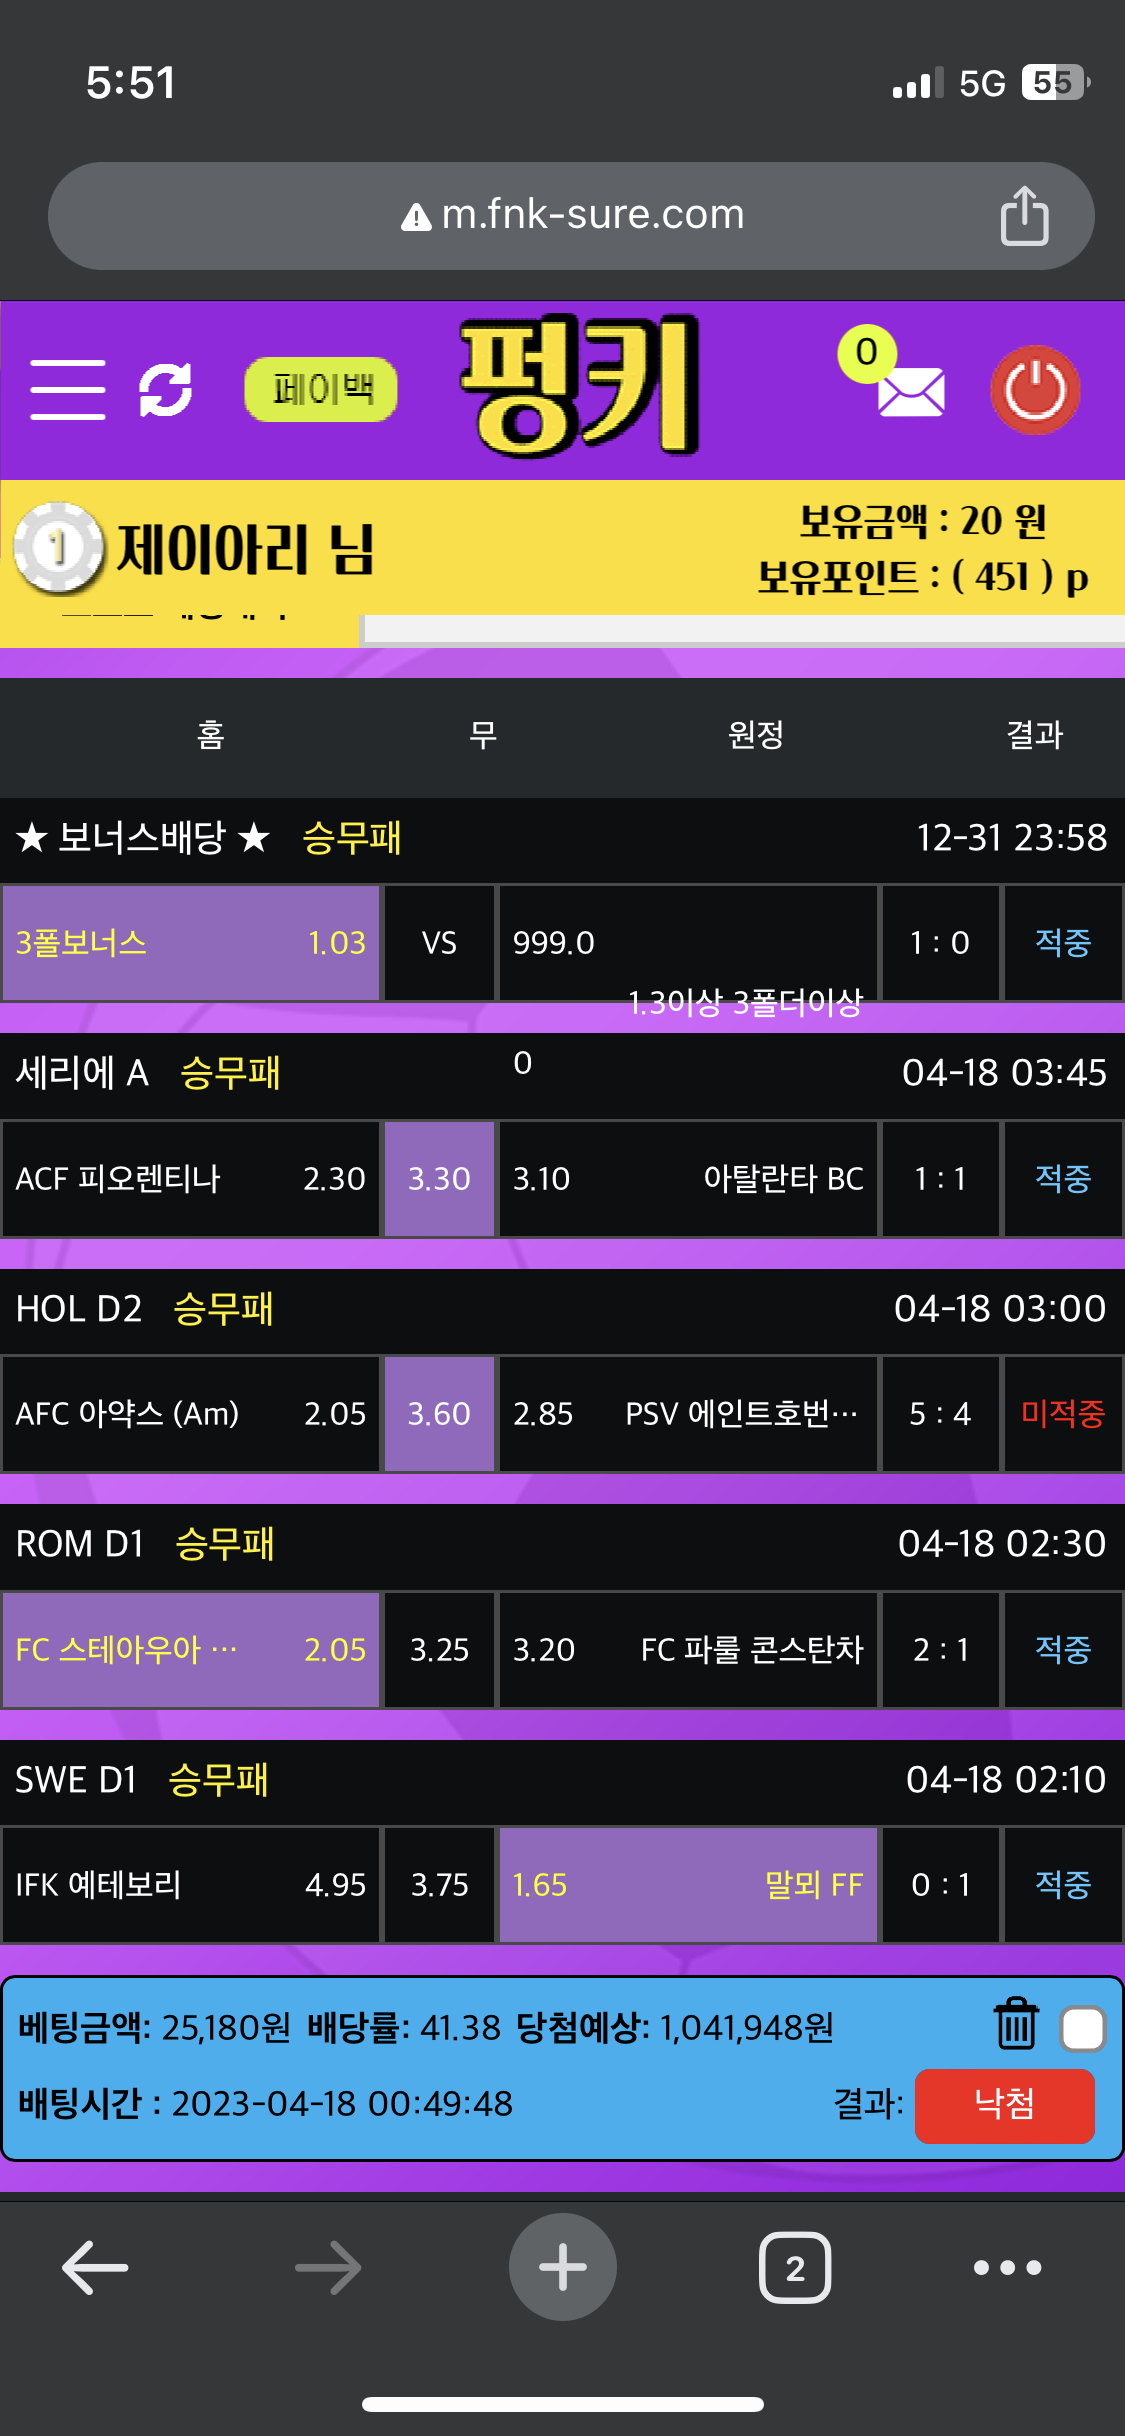Image resolution: width=1125 pixels, height=2436 pixels.
Task: Tap the m.fnk-sure.com address bar
Action: (571, 215)
